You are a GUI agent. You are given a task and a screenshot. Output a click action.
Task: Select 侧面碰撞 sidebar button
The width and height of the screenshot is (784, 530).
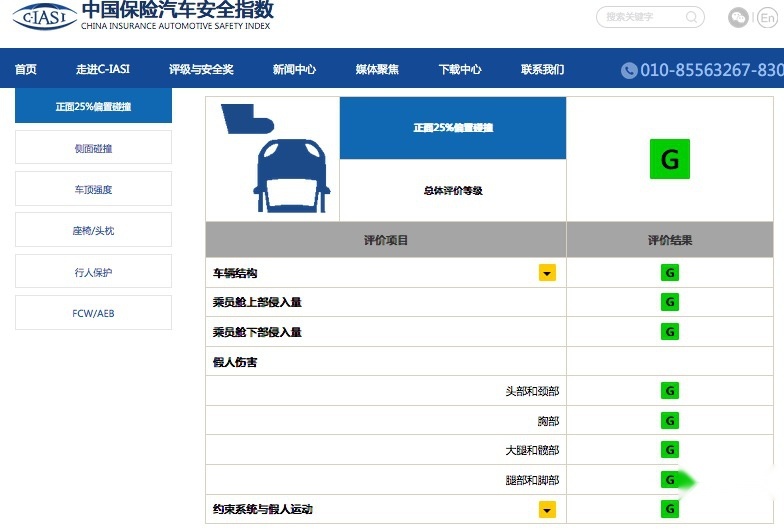(x=94, y=148)
